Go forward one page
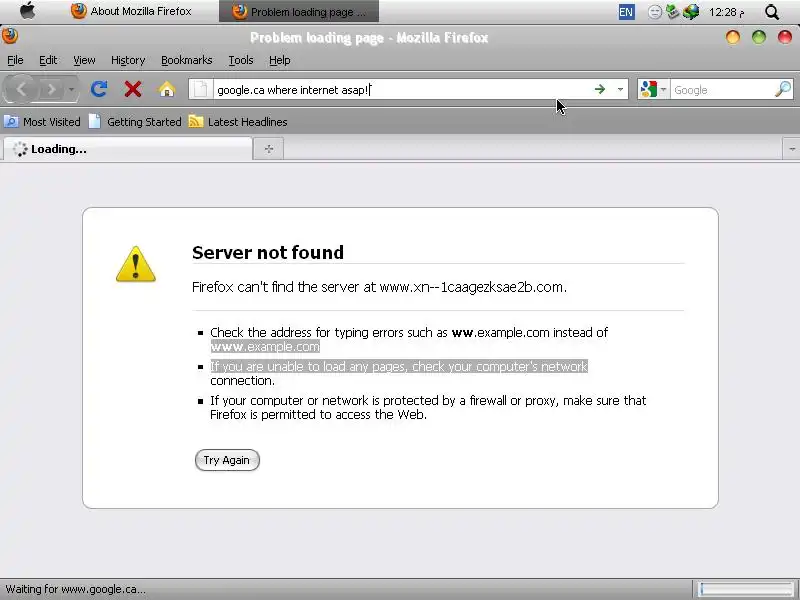 pyautogui.click(x=51, y=89)
